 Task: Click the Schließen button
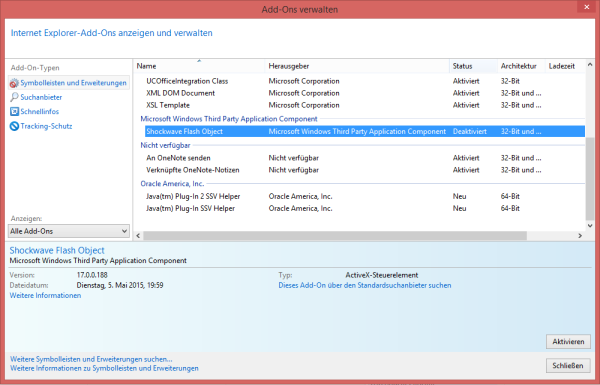(568, 365)
